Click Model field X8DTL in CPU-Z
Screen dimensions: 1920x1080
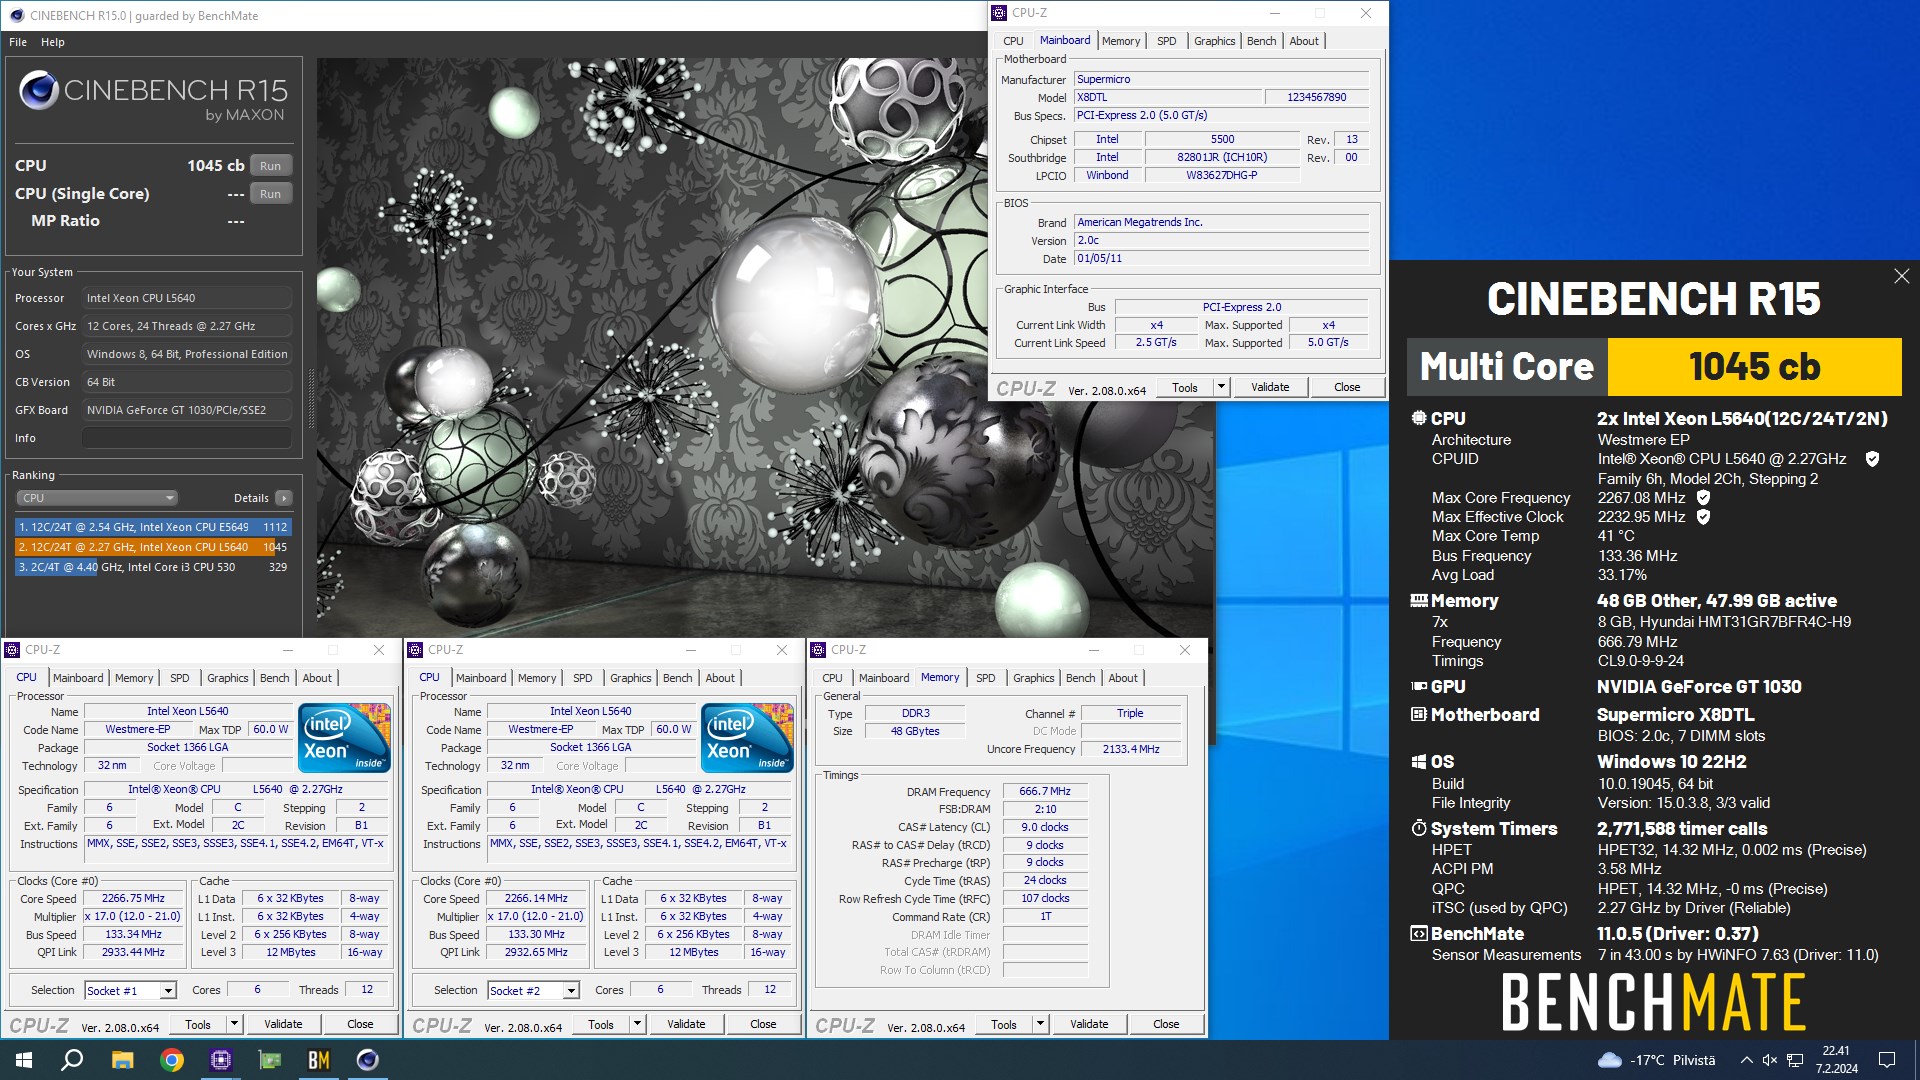coord(1167,97)
